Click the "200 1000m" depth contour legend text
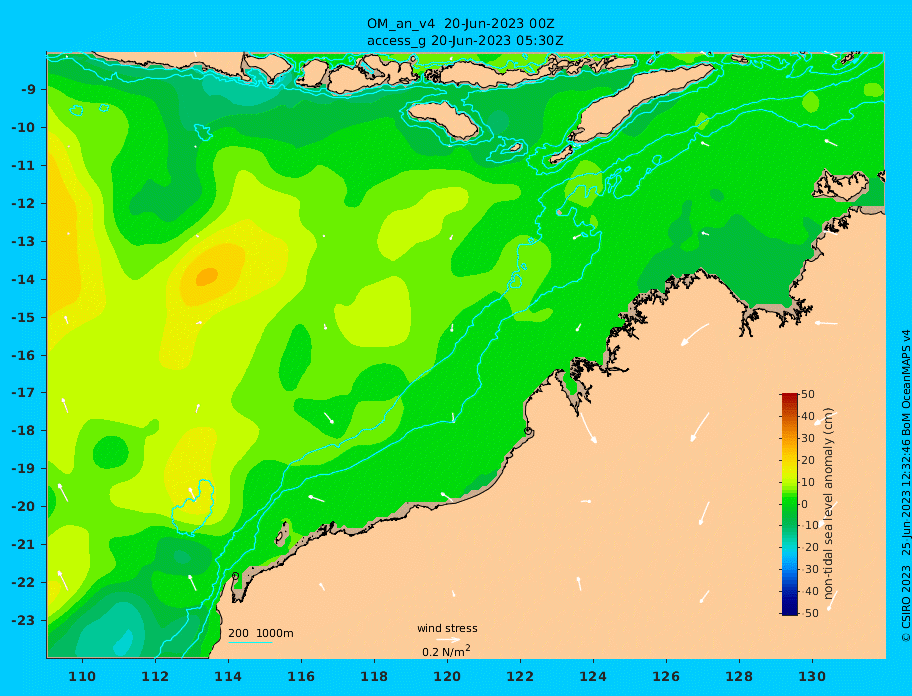This screenshot has width=912, height=696. click(261, 633)
